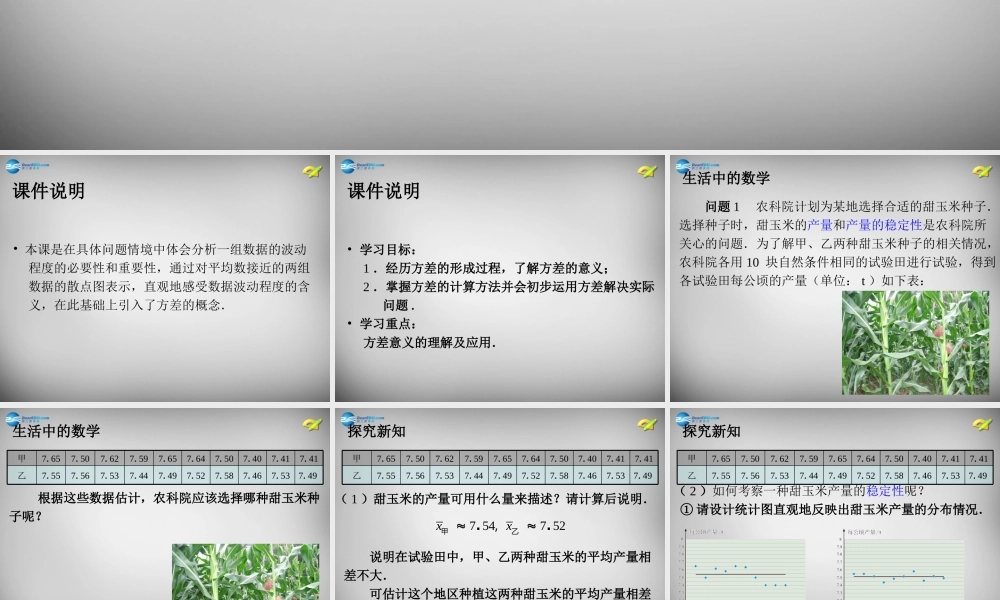The height and width of the screenshot is (600, 1000).
Task: Open the 课件说明 slide starting with 本课是在具体问题情境中
Action: tap(165, 278)
